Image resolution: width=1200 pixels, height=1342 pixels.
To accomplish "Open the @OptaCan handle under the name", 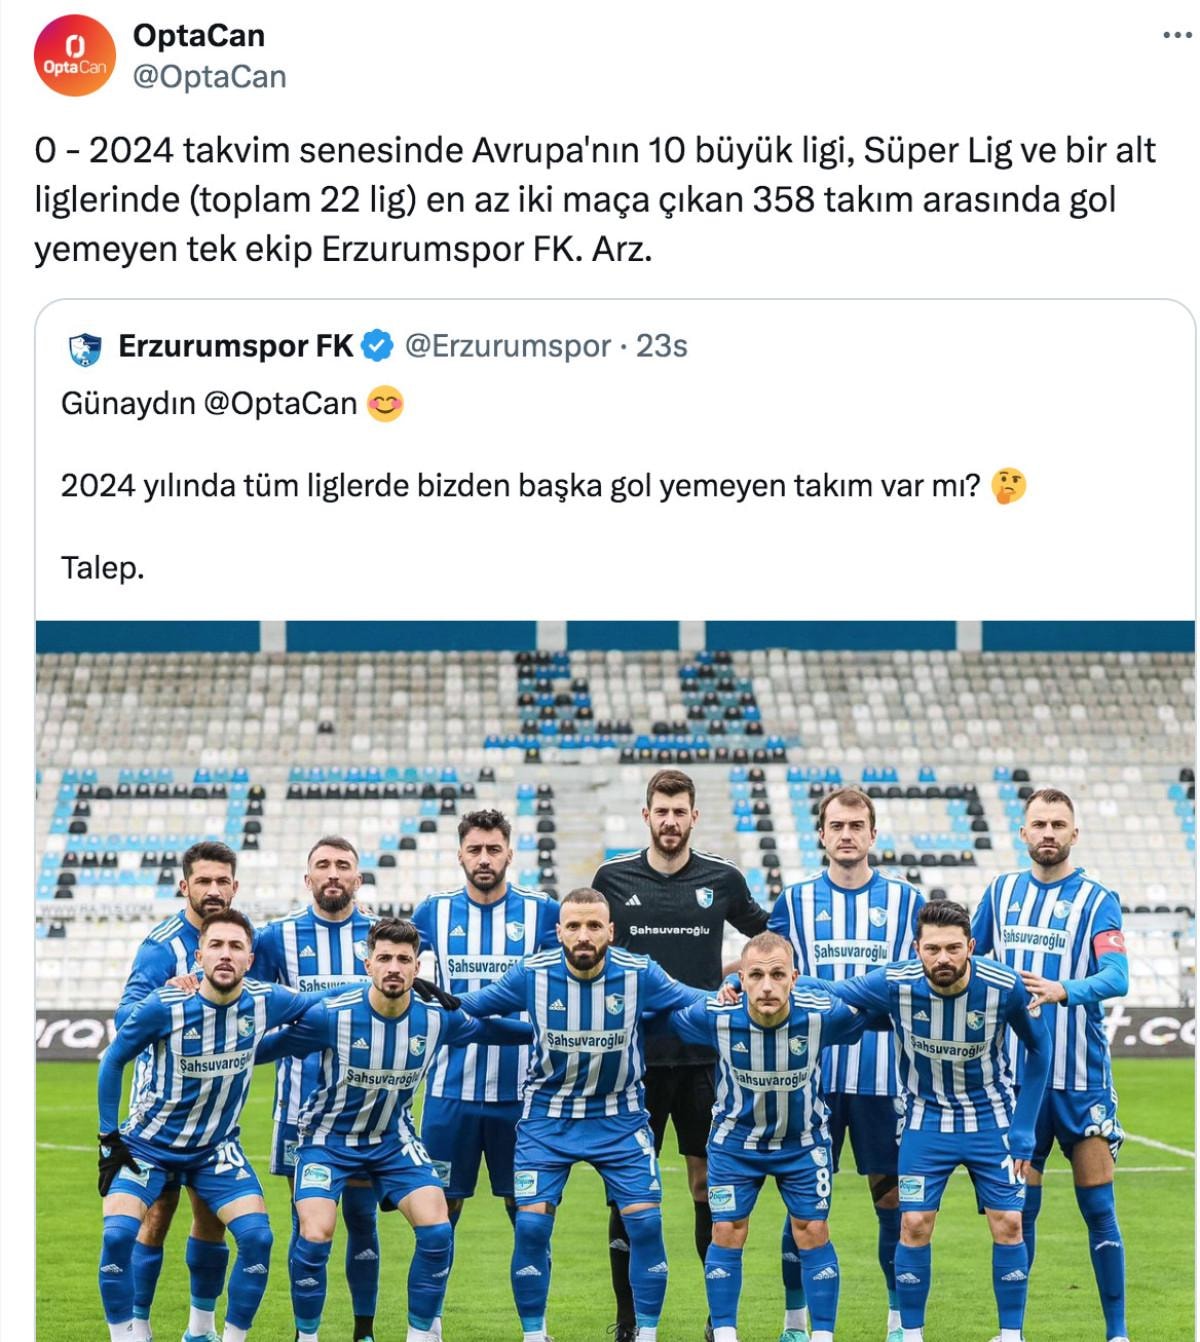I will [x=210, y=77].
